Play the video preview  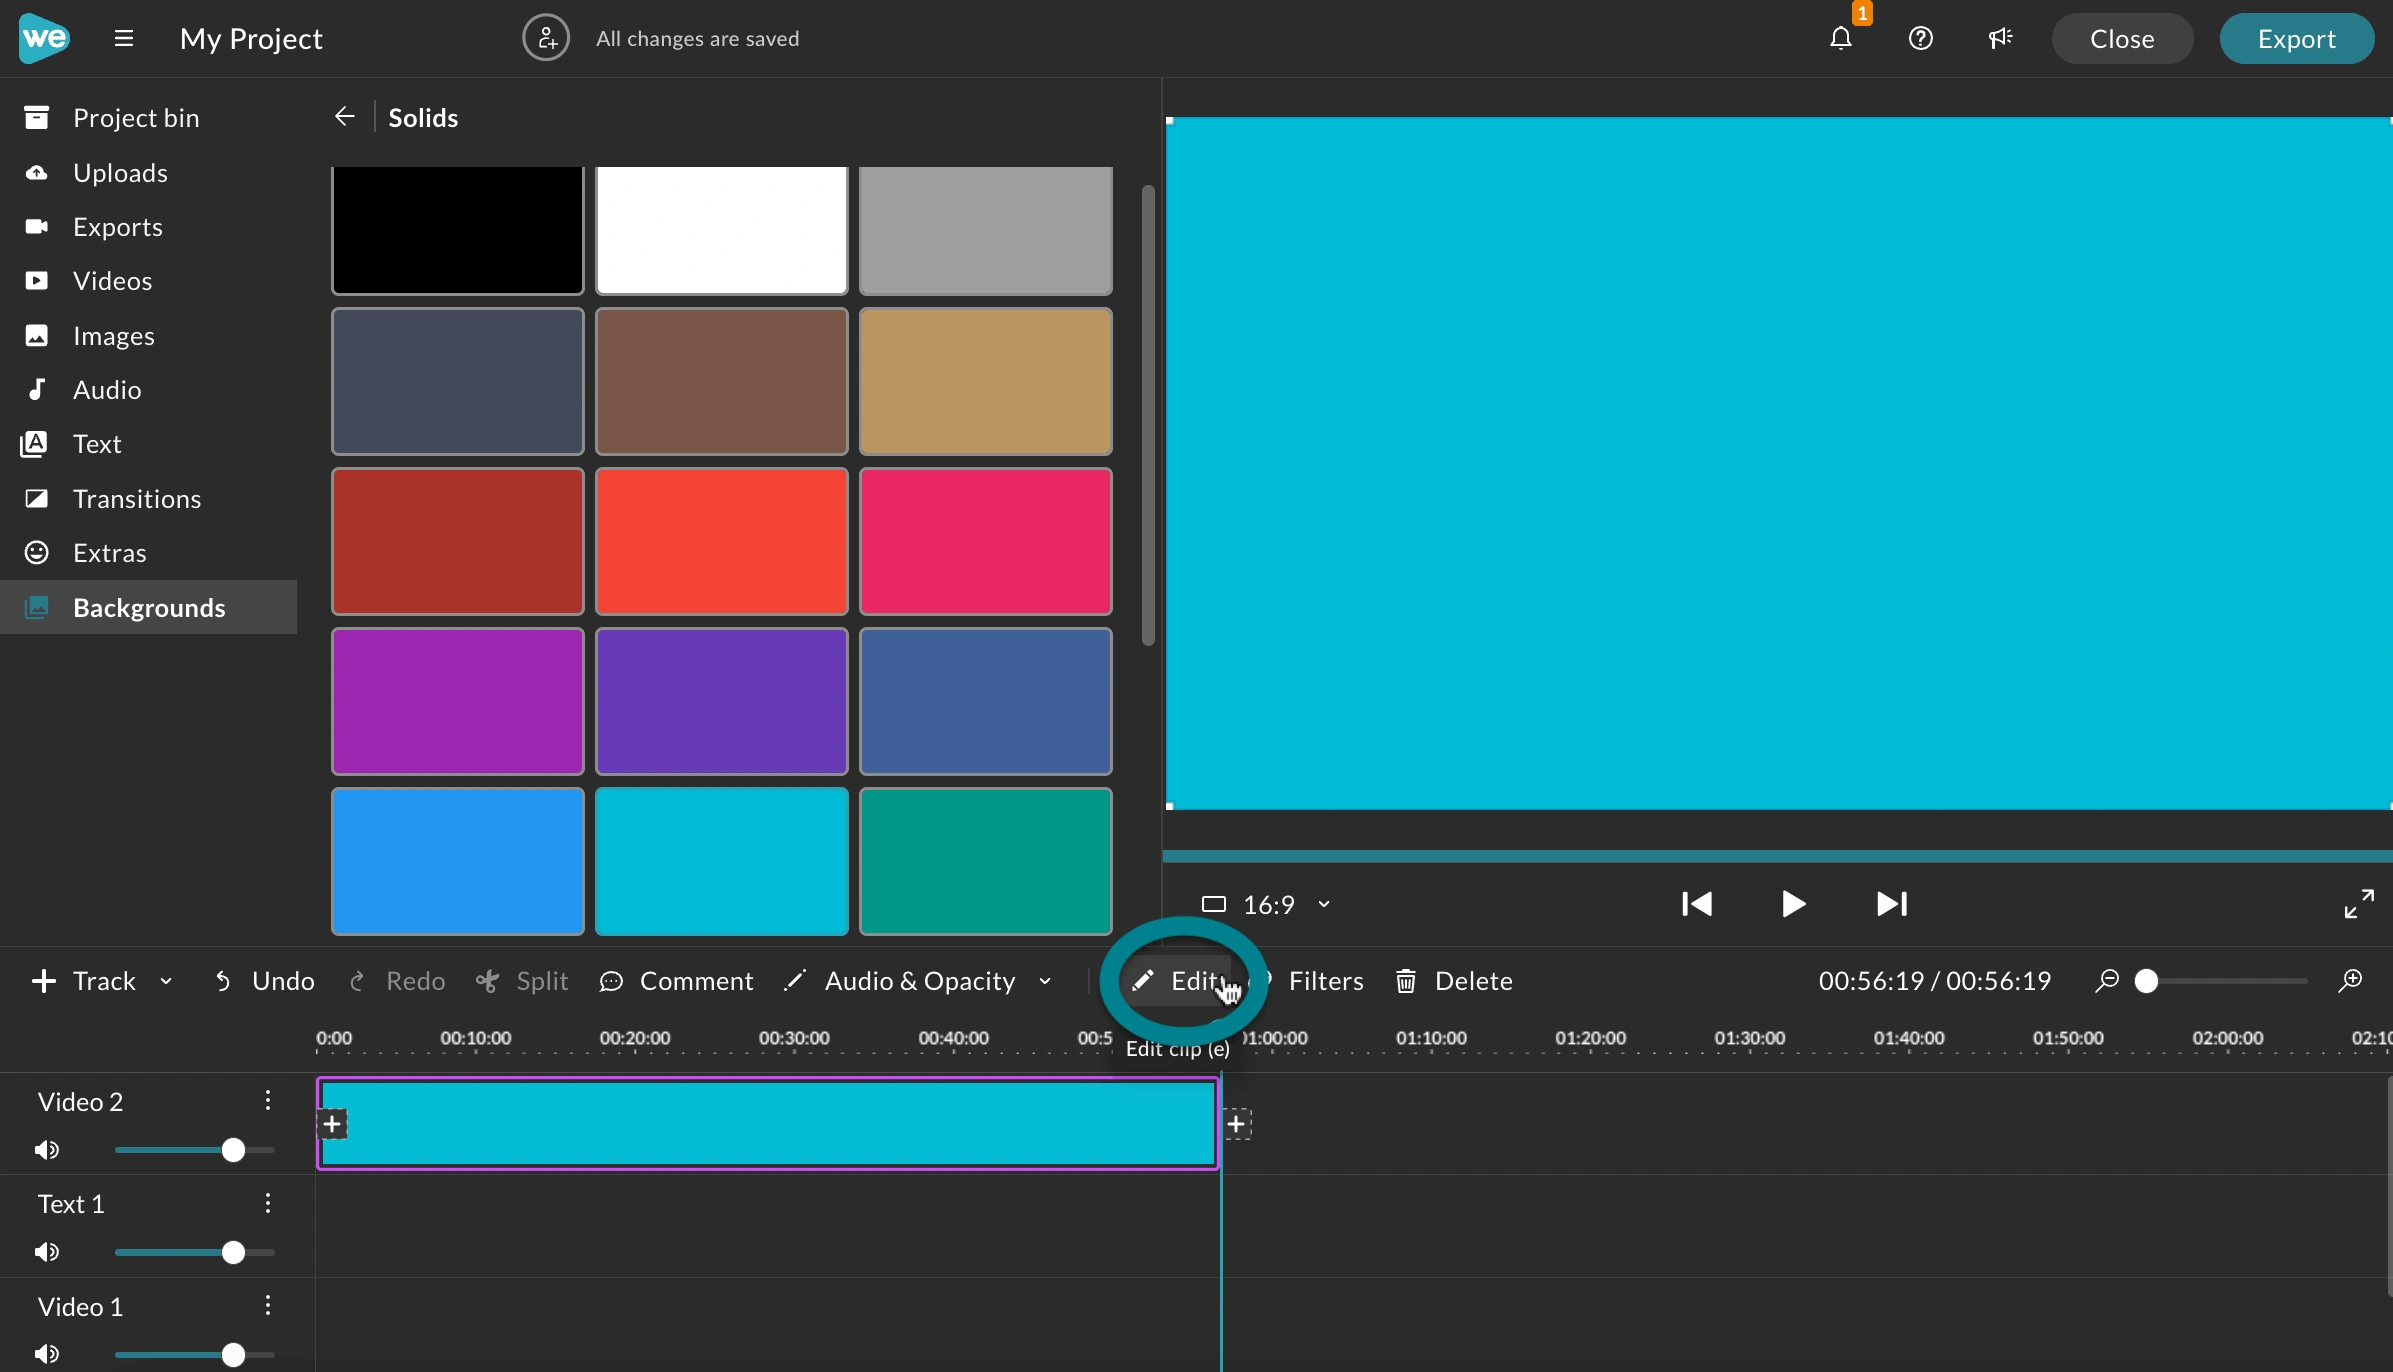[x=1794, y=904]
